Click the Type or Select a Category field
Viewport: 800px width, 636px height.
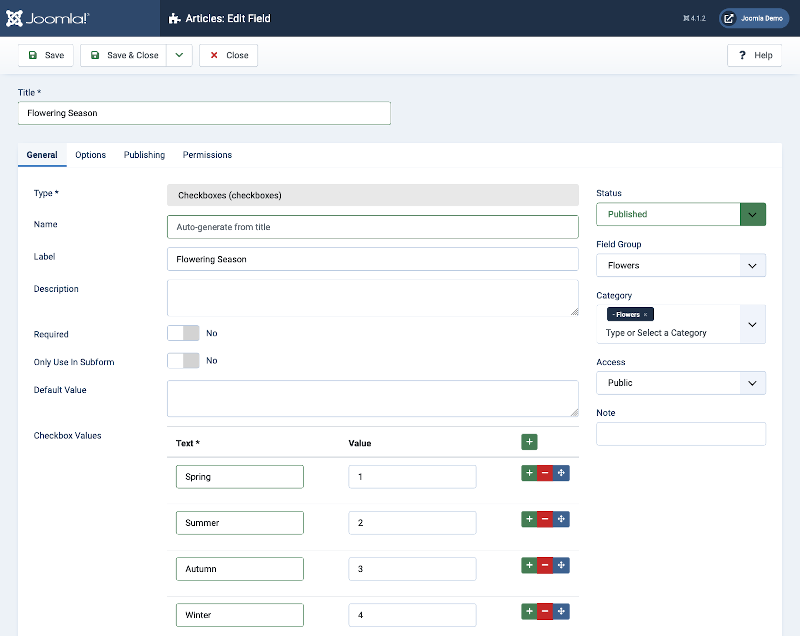[656, 333]
